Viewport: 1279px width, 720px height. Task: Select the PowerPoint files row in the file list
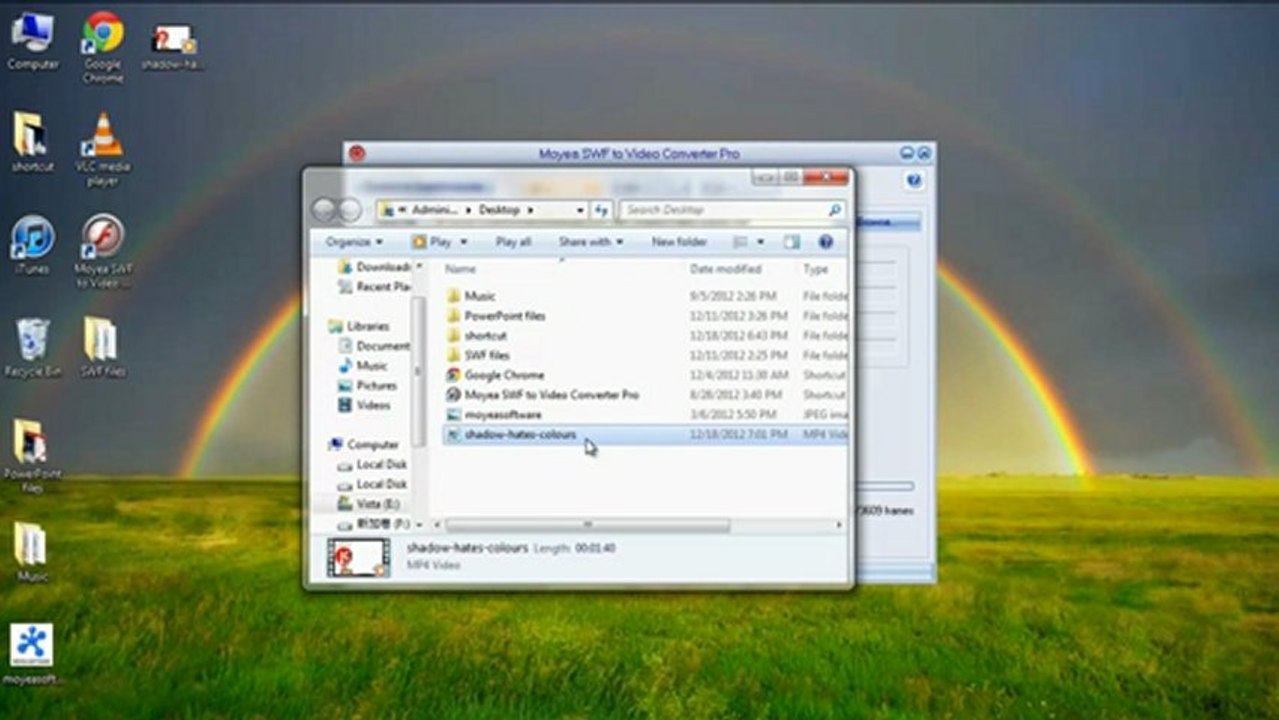tap(645, 316)
